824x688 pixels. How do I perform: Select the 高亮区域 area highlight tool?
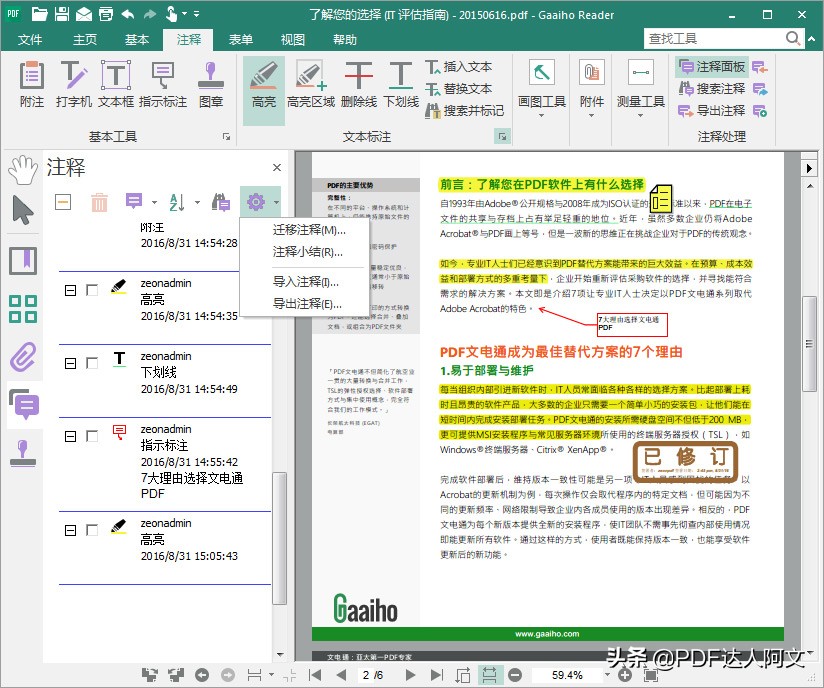311,84
